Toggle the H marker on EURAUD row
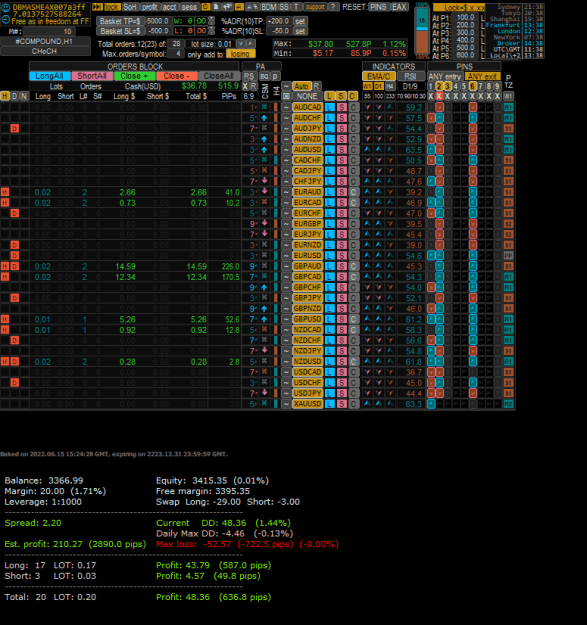This screenshot has width=587, height=625. [5, 192]
